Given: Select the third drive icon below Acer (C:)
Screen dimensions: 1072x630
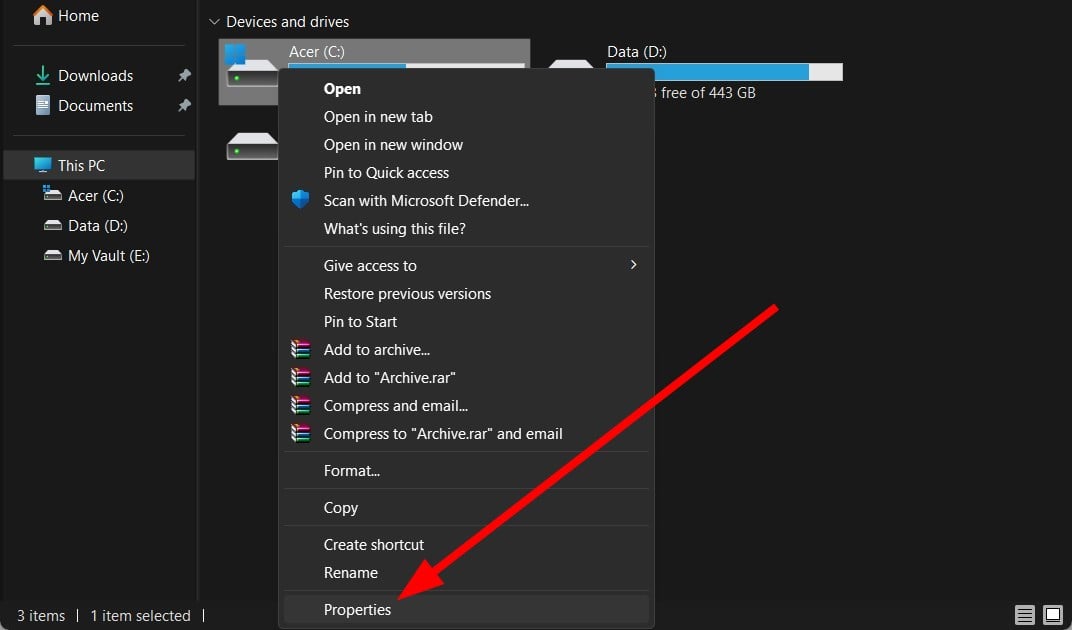Looking at the screenshot, I should click(x=252, y=146).
